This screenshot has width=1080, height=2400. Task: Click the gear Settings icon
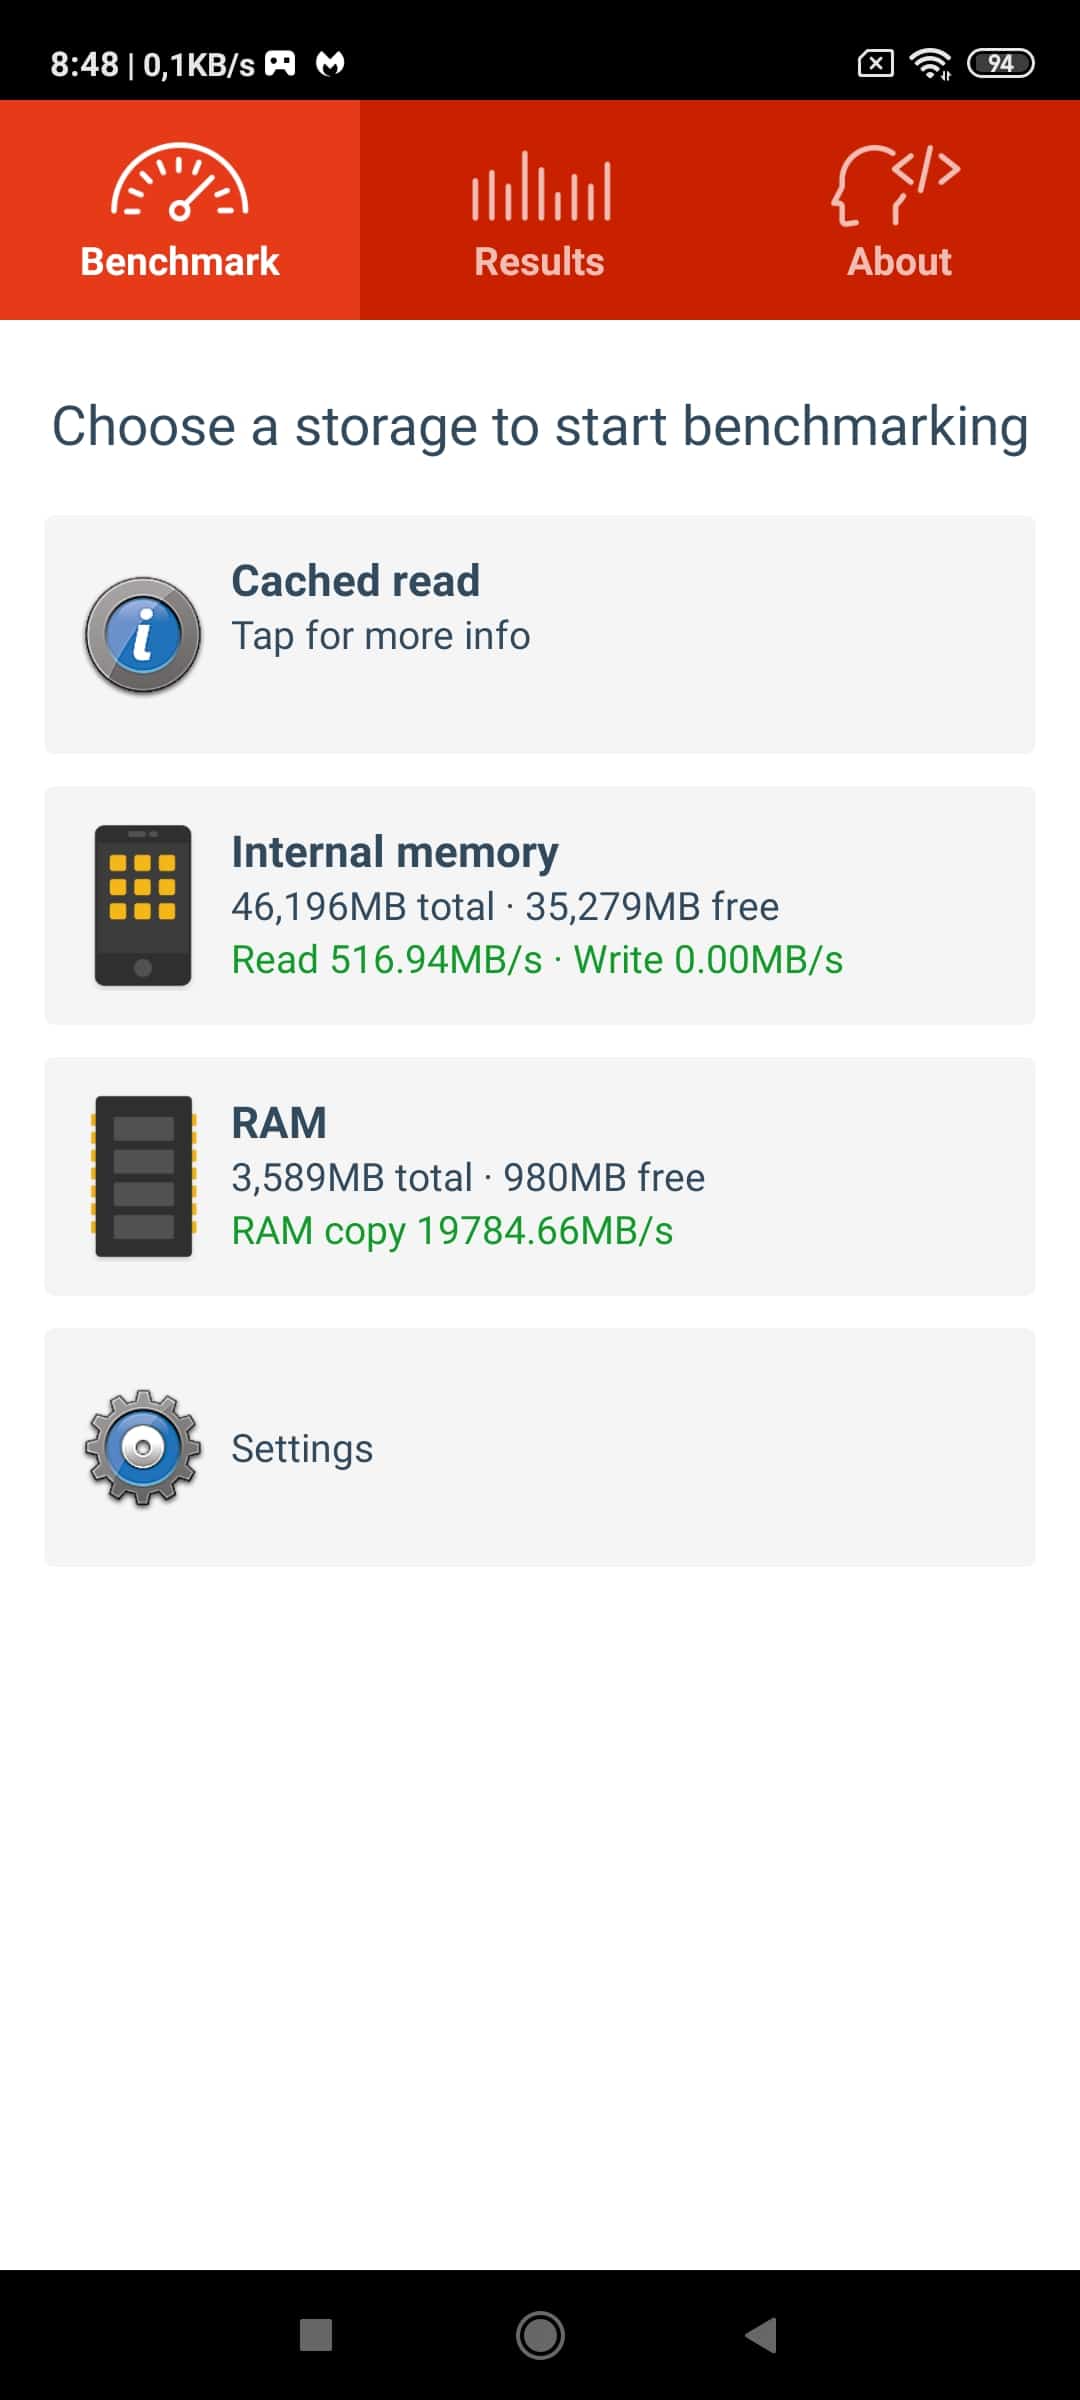[x=143, y=1447]
